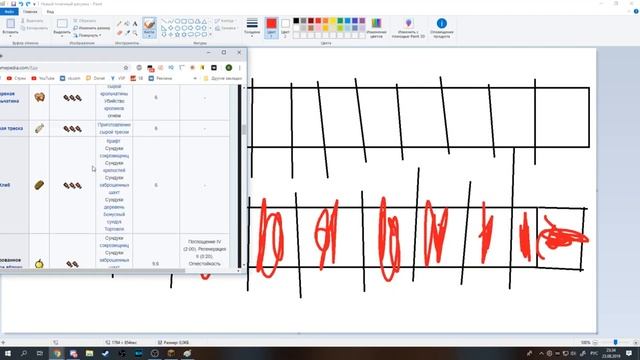Expand the Paste dropdown arrow

click(10, 35)
